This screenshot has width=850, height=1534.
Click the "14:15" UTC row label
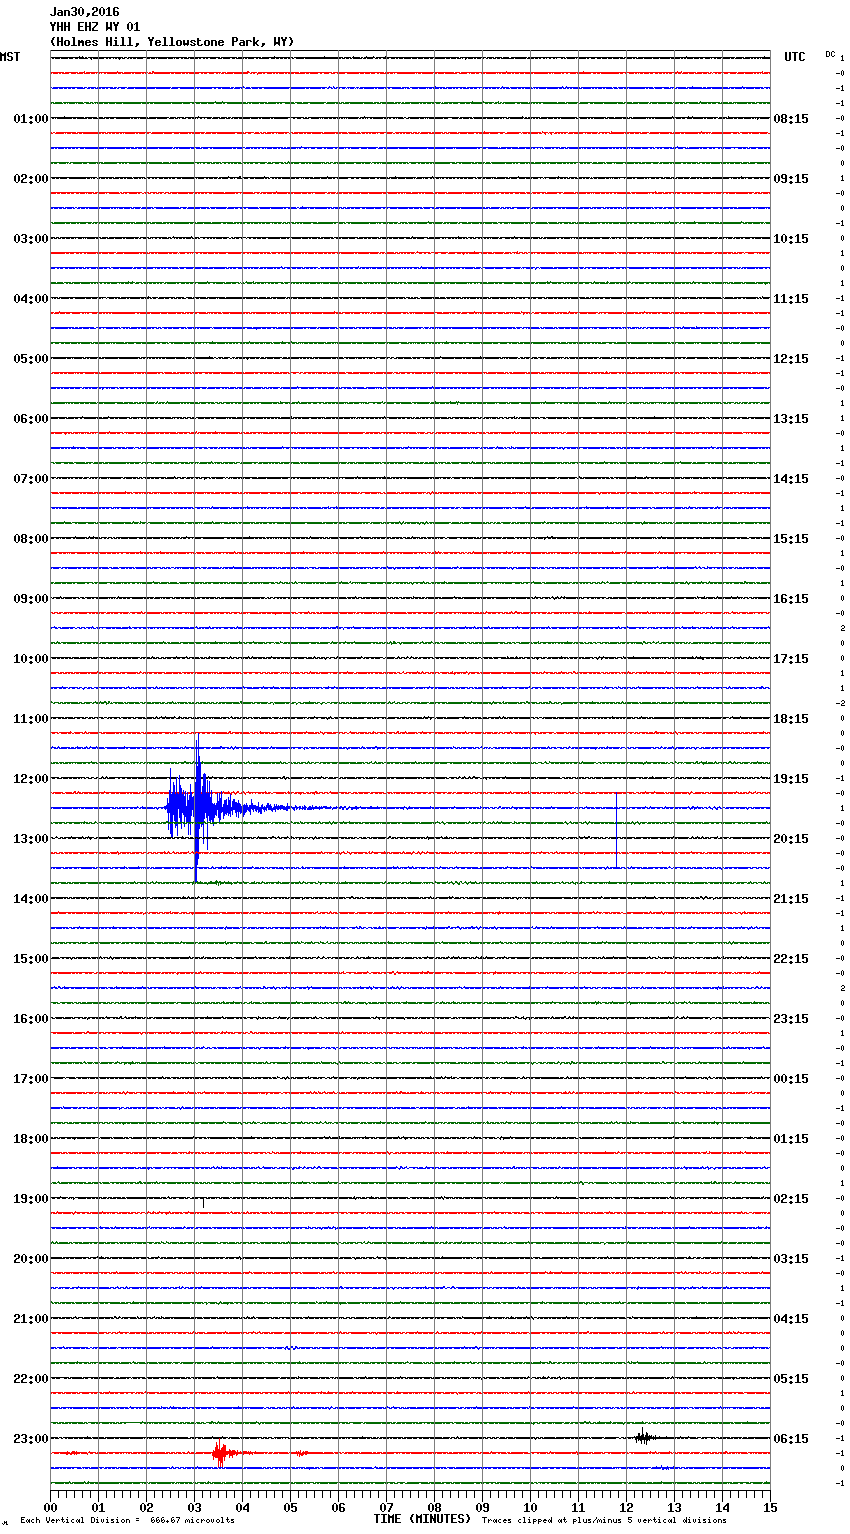click(x=791, y=479)
